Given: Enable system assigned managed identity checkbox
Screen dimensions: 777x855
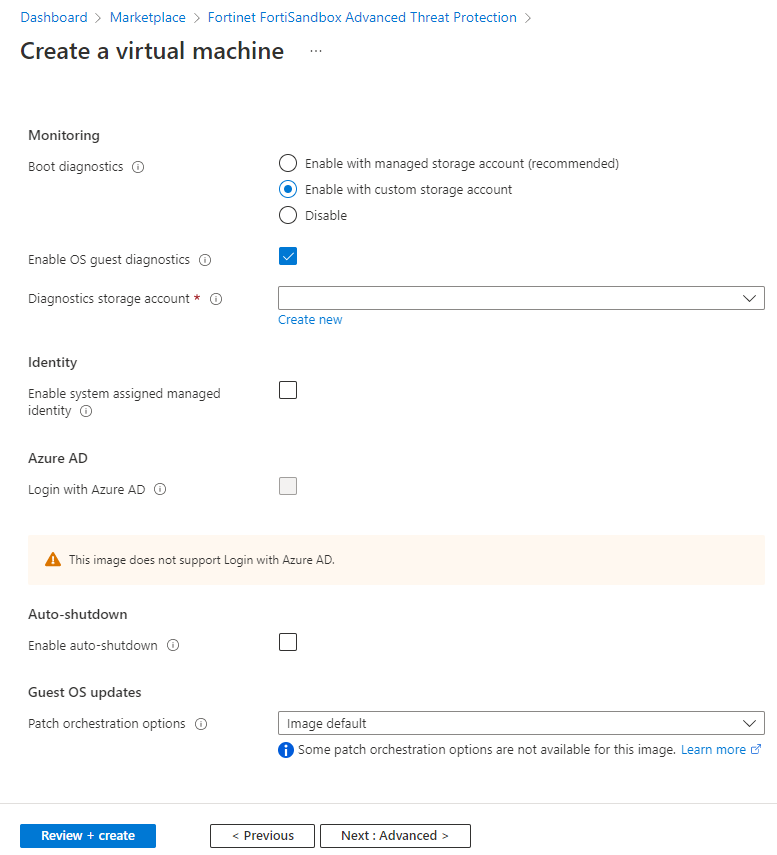Looking at the screenshot, I should coord(288,390).
